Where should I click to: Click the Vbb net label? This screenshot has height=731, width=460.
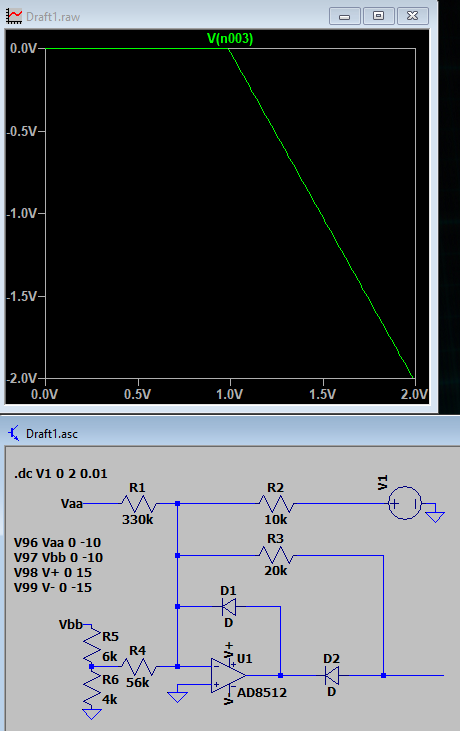pos(71,624)
